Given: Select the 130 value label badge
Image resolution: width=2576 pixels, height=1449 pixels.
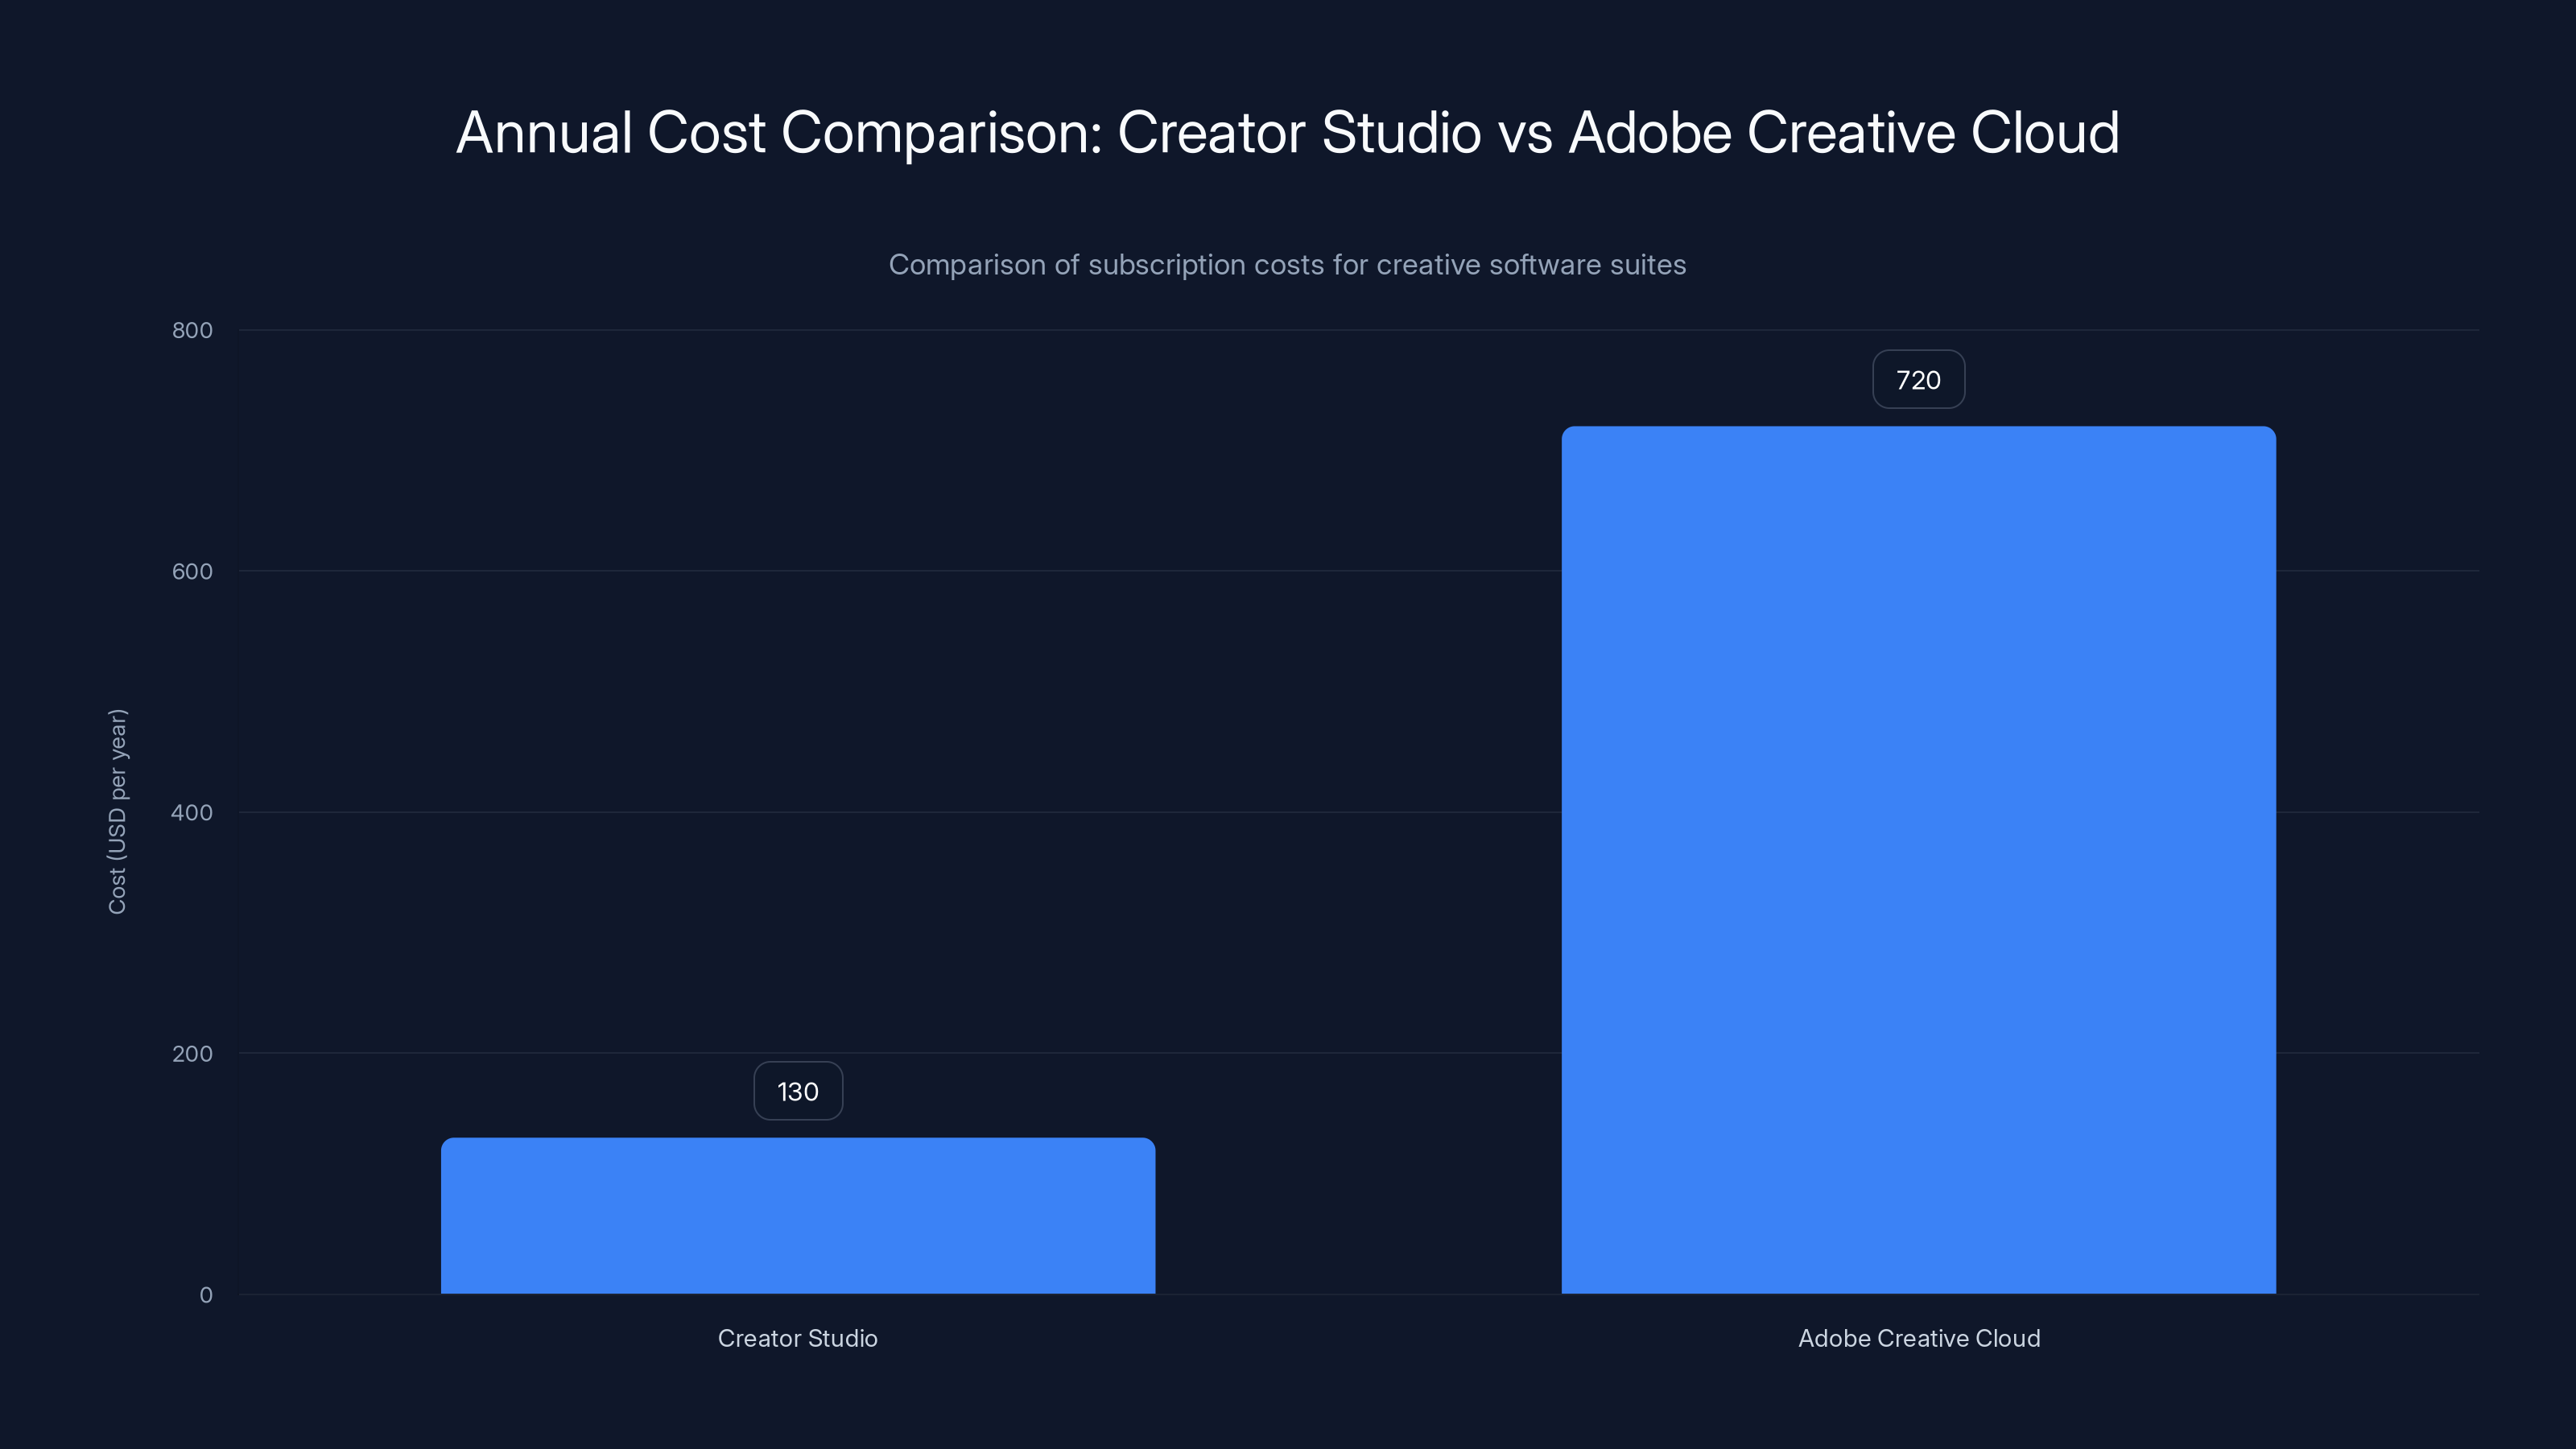Looking at the screenshot, I should 797,1091.
